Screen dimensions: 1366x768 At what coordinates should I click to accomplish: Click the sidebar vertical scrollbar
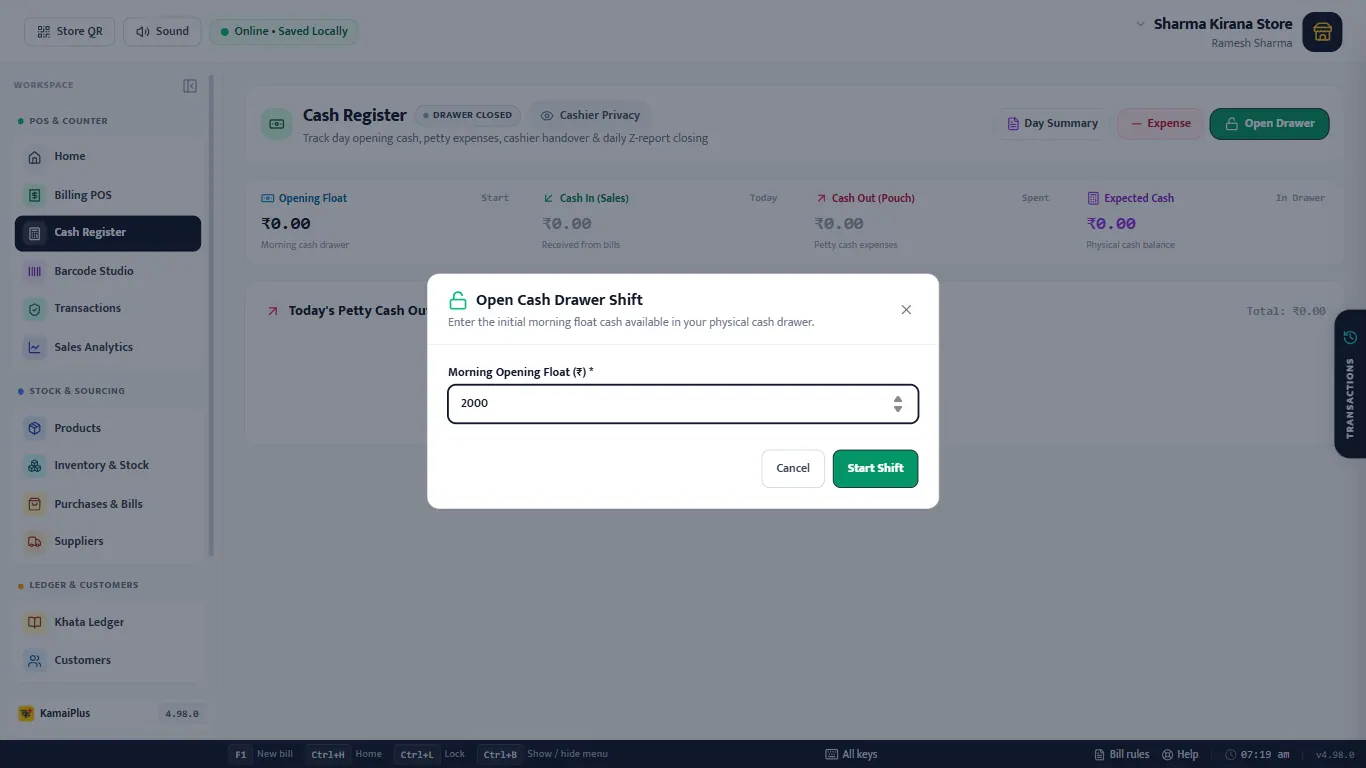pos(211,315)
